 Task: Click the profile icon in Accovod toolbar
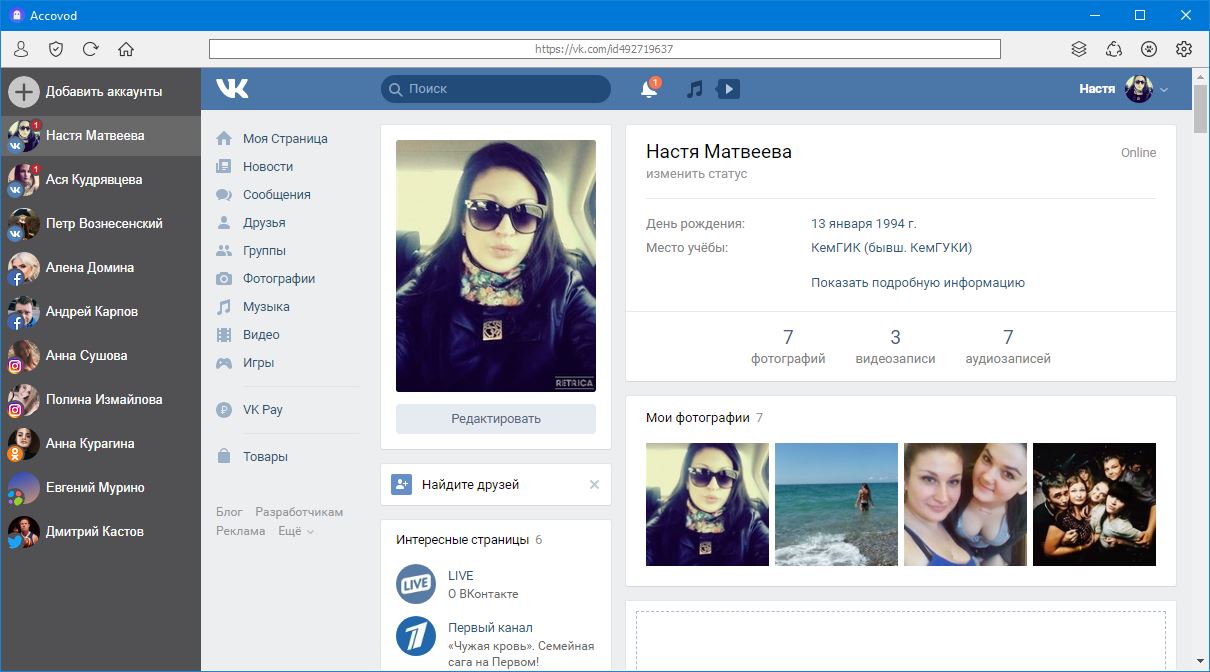pos(21,49)
